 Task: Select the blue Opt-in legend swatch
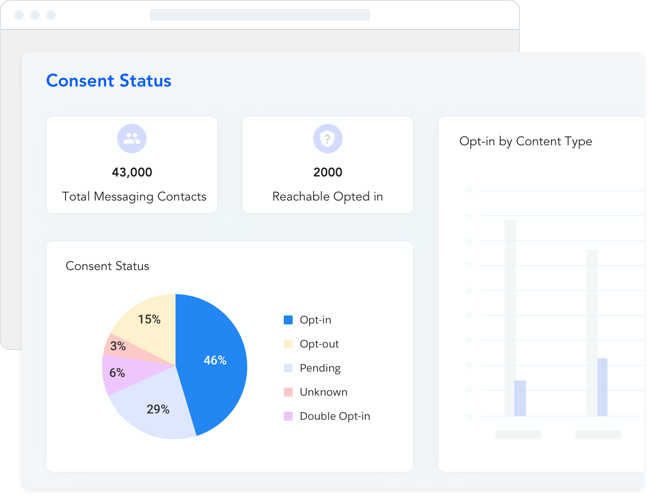pos(288,320)
